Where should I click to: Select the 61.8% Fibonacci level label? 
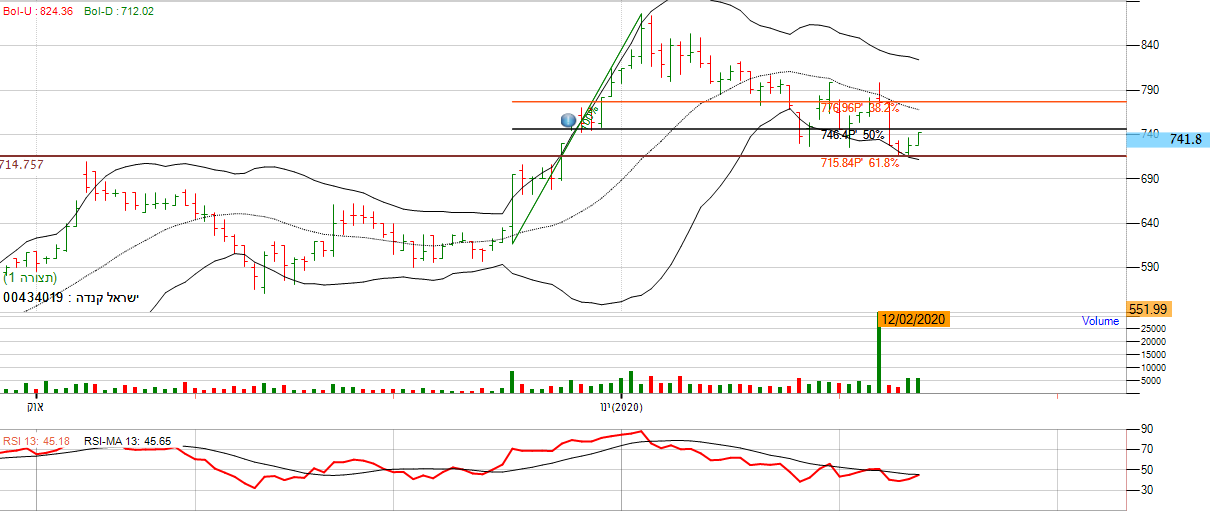[859, 162]
